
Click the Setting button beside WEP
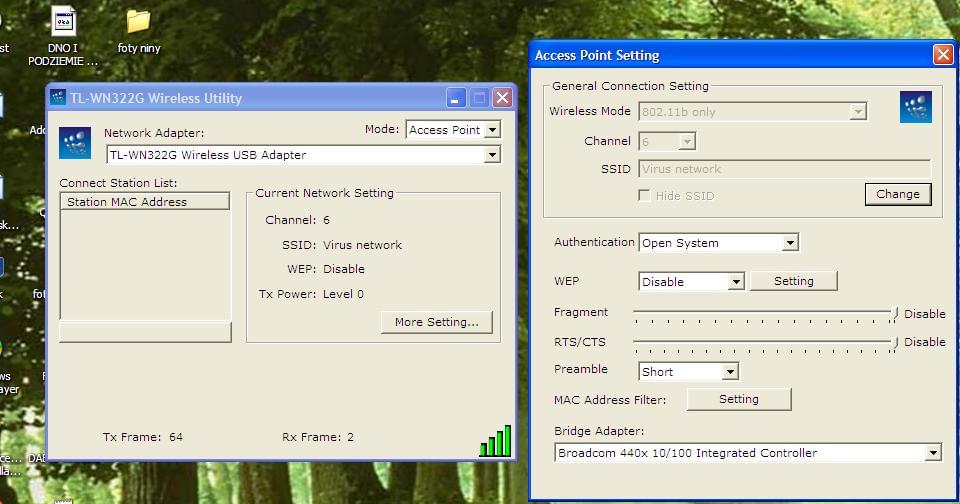[793, 281]
